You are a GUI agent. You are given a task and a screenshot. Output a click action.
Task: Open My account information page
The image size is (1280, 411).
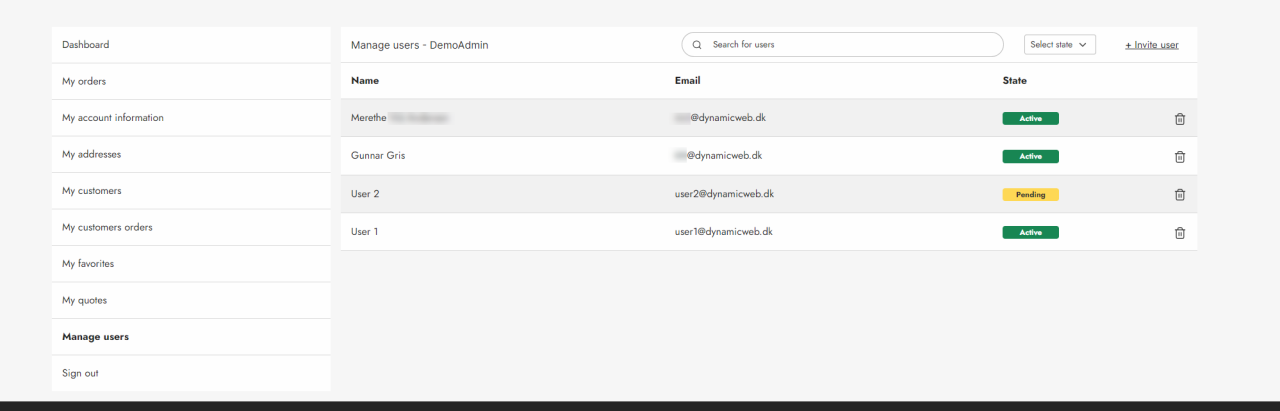point(113,118)
